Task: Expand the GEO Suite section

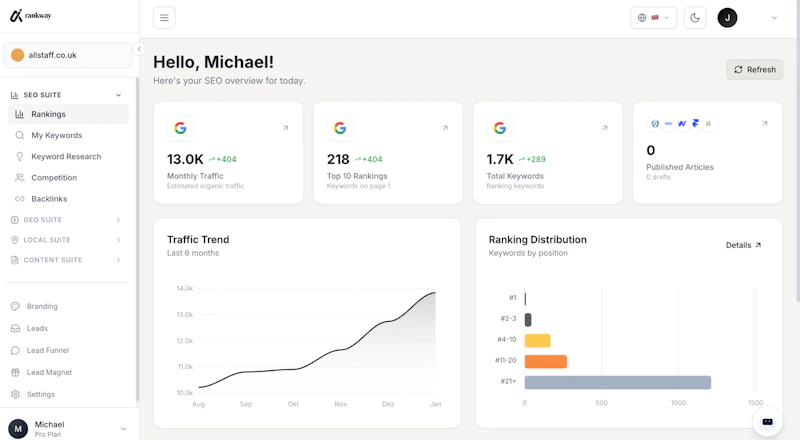Action: tap(66, 220)
